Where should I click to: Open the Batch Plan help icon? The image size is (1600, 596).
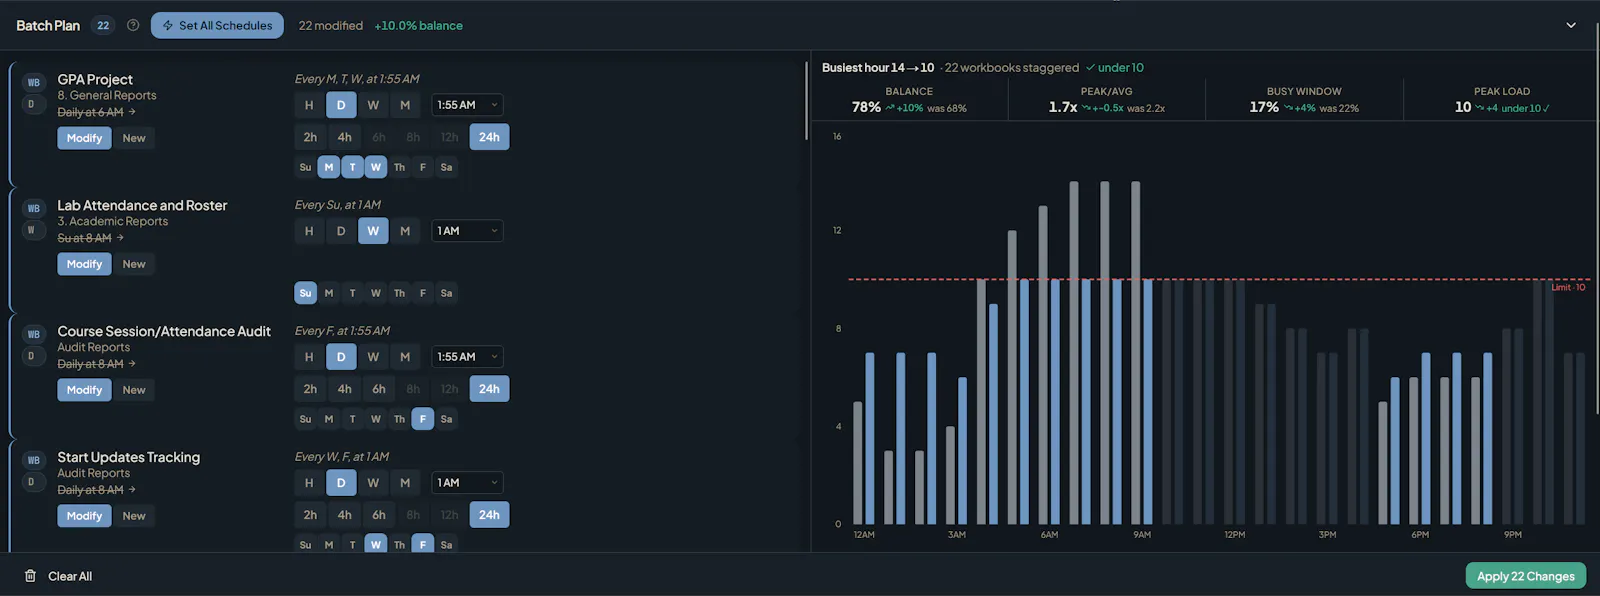pos(133,25)
